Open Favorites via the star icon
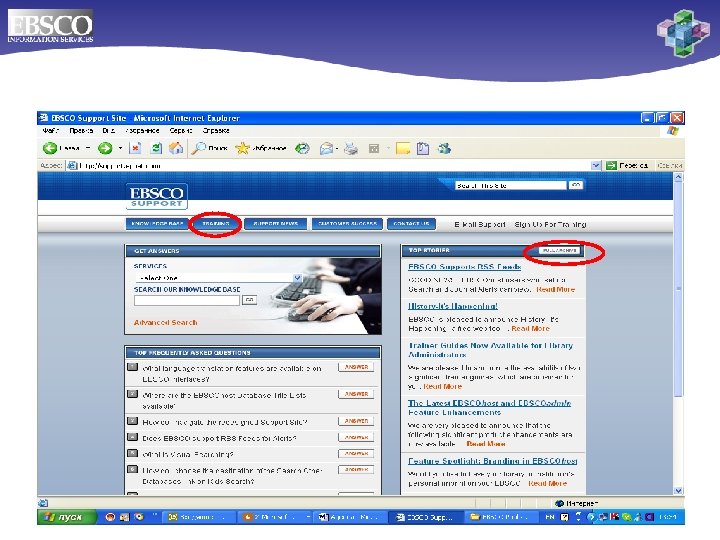Image resolution: width=720 pixels, height=540 pixels. pos(242,148)
